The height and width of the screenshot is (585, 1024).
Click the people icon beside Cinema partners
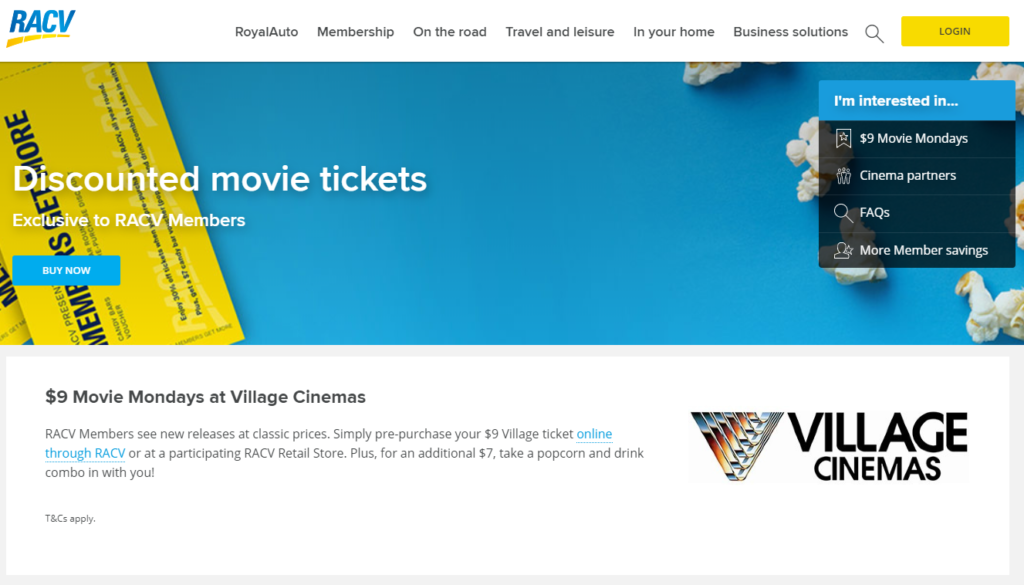[843, 176]
